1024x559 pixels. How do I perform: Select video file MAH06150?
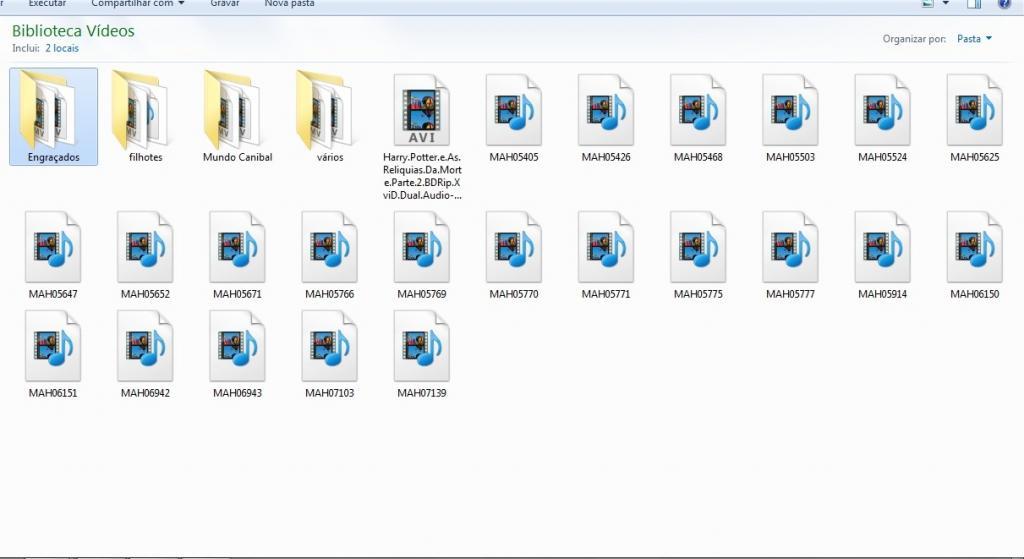click(x=974, y=255)
